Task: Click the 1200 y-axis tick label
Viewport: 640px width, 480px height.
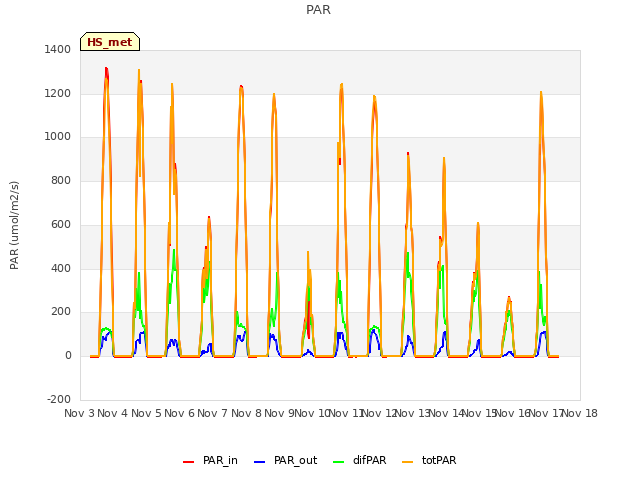Action: pyautogui.click(x=58, y=93)
